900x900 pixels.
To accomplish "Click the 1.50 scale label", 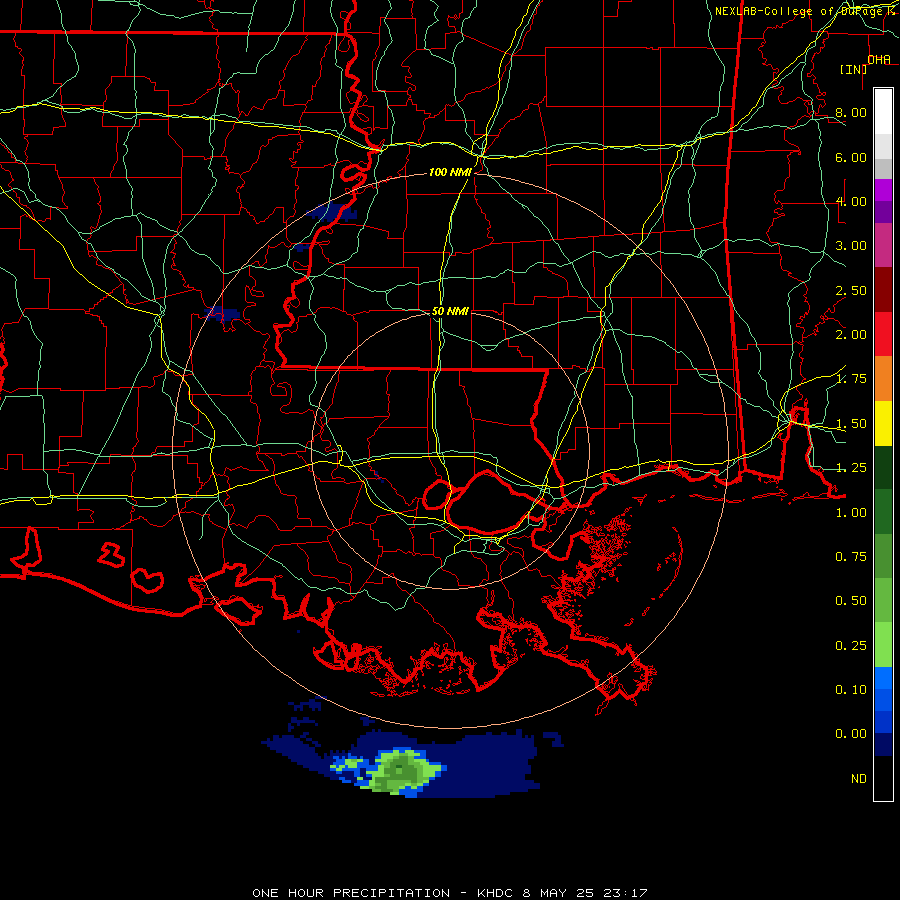I will point(851,424).
